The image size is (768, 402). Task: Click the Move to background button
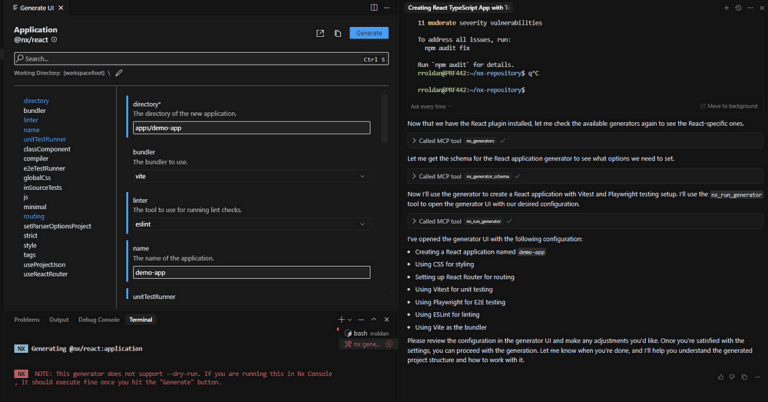(728, 106)
